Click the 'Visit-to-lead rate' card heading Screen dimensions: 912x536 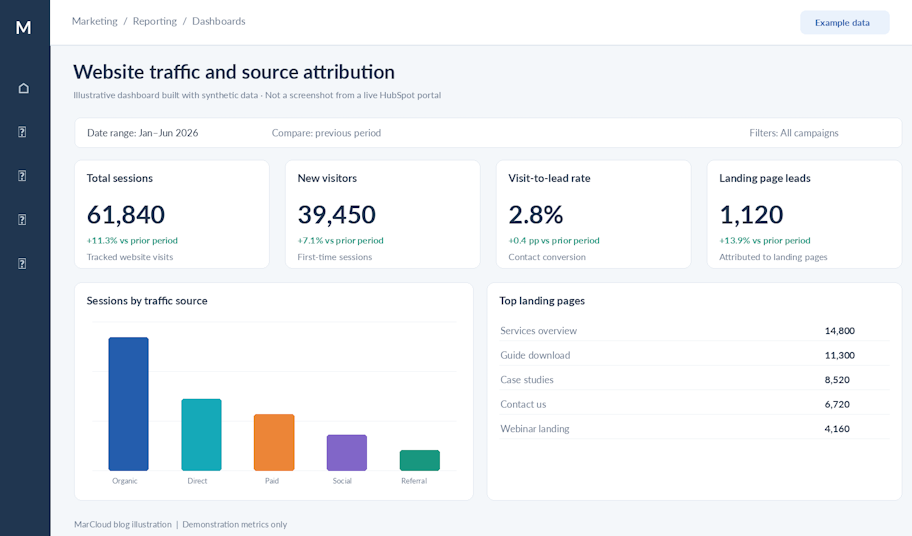[549, 178]
